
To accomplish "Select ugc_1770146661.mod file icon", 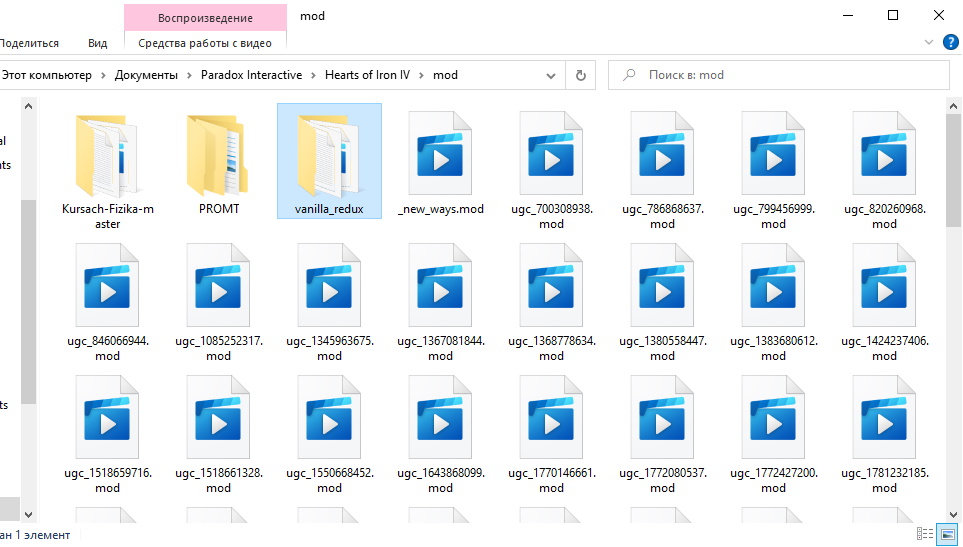I will pos(552,417).
